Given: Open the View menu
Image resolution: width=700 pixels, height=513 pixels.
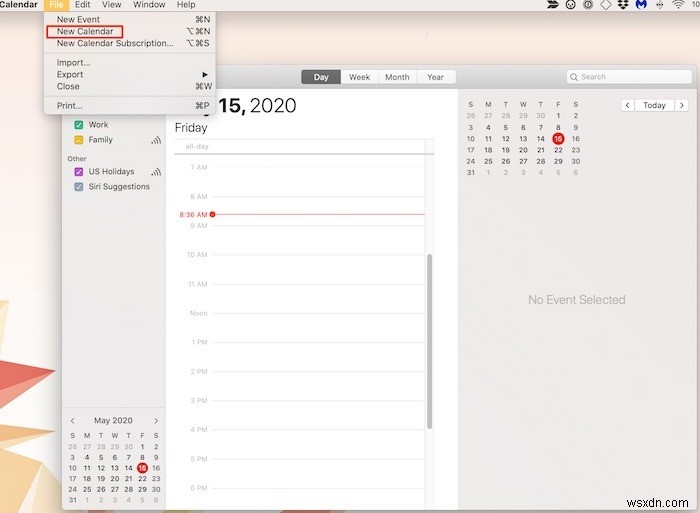Looking at the screenshot, I should tap(112, 4).
